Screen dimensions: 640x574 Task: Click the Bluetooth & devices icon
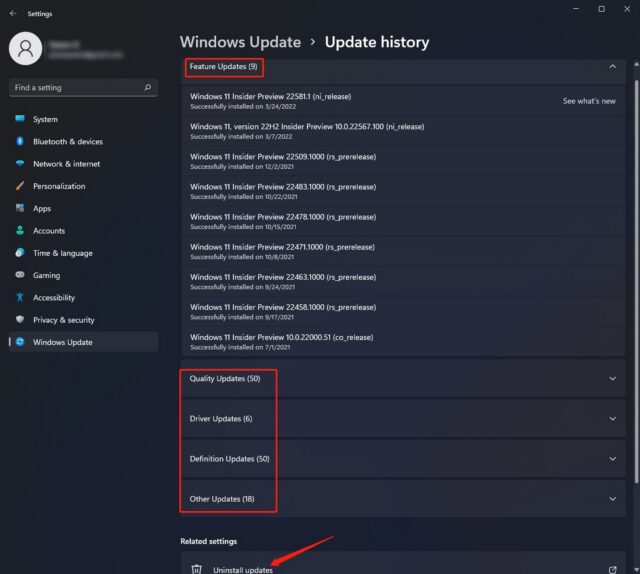[x=20, y=141]
